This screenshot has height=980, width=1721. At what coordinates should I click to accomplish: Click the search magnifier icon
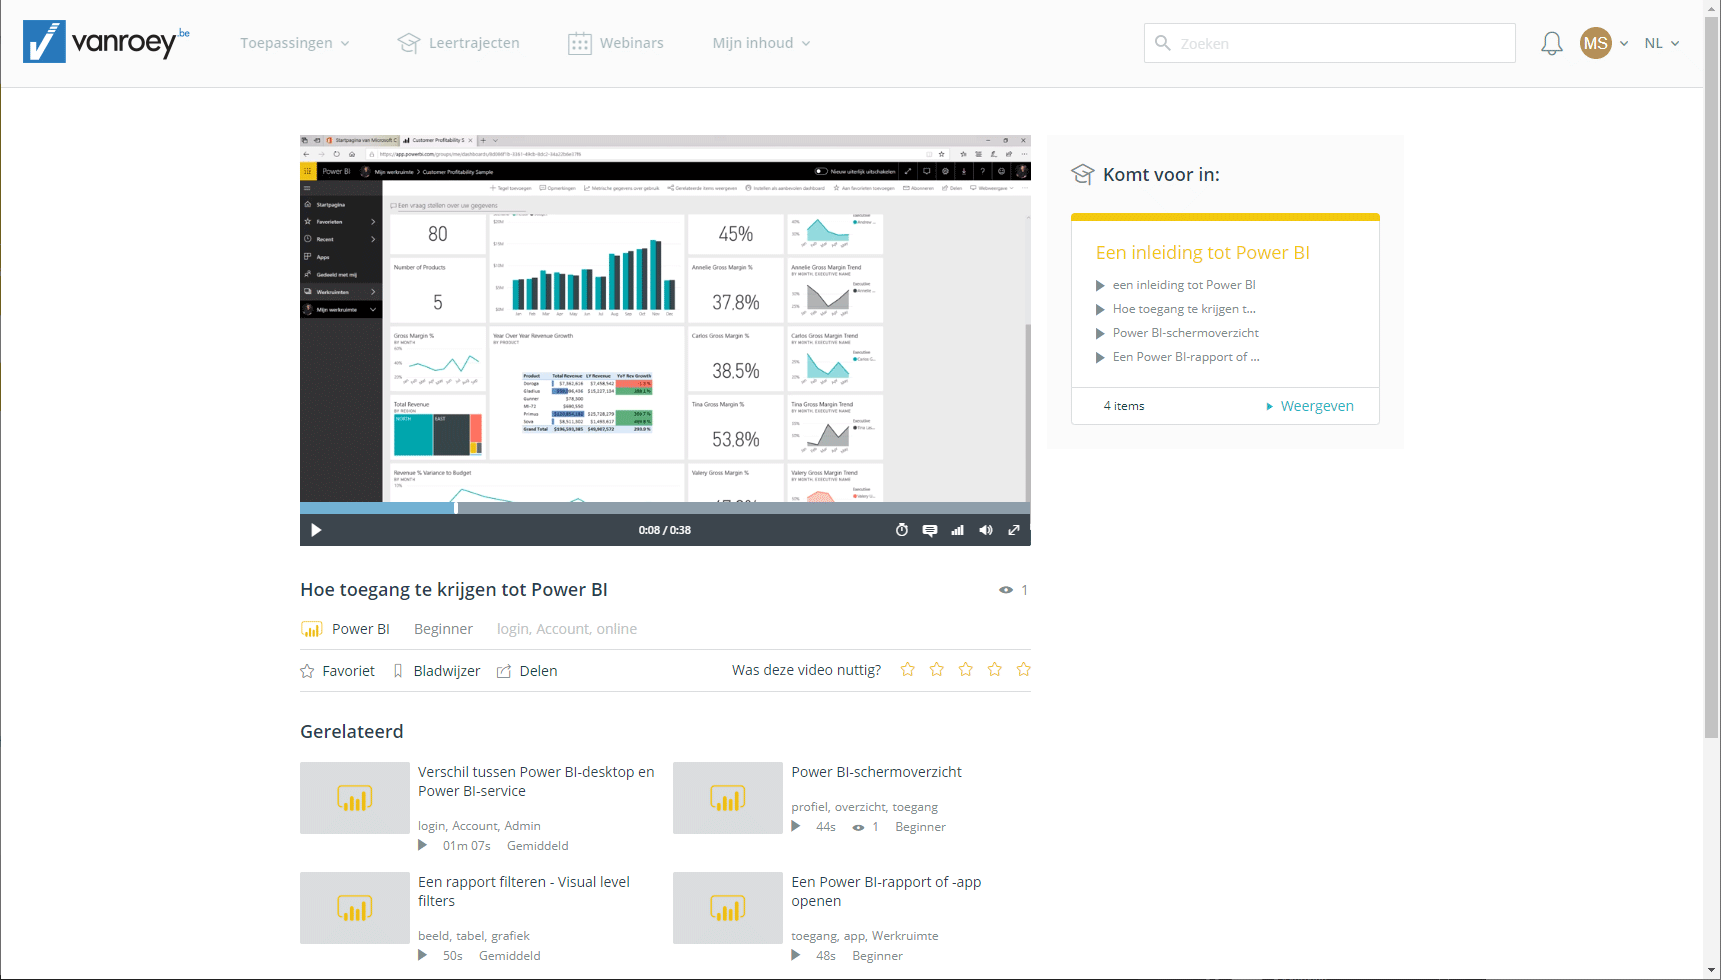(x=1162, y=43)
